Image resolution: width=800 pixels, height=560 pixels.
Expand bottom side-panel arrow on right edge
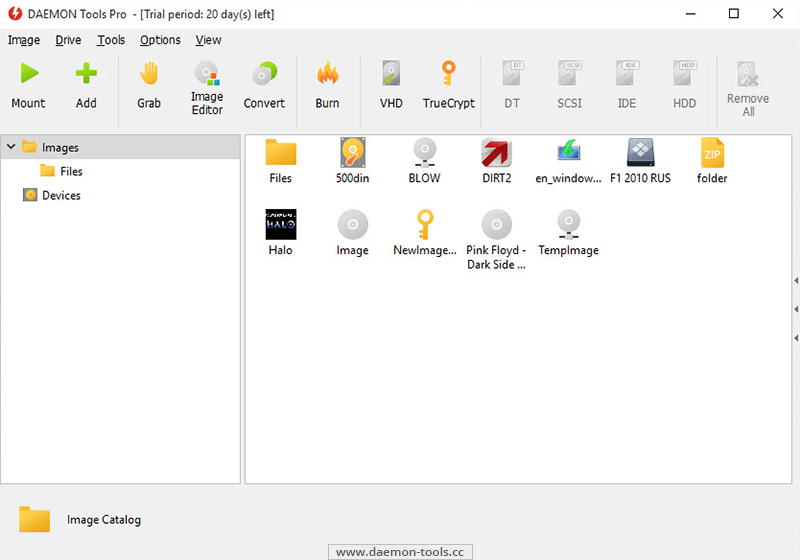tap(796, 338)
